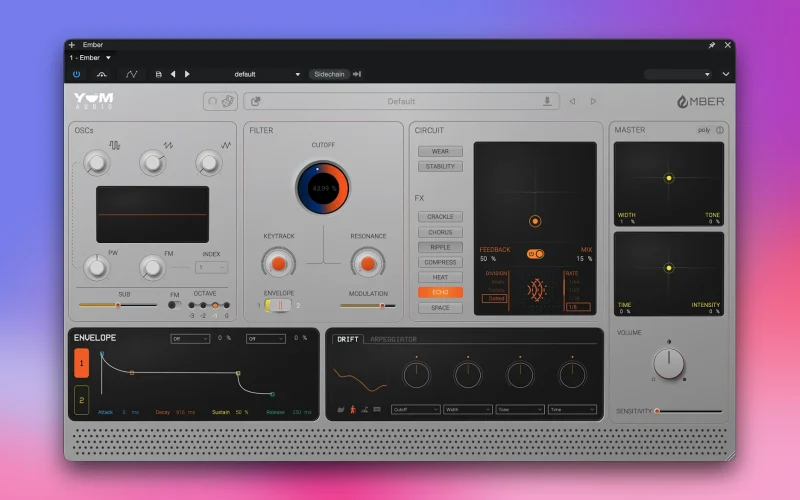
Task: Toggle the Echo effect power switch
Action: [x=535, y=254]
